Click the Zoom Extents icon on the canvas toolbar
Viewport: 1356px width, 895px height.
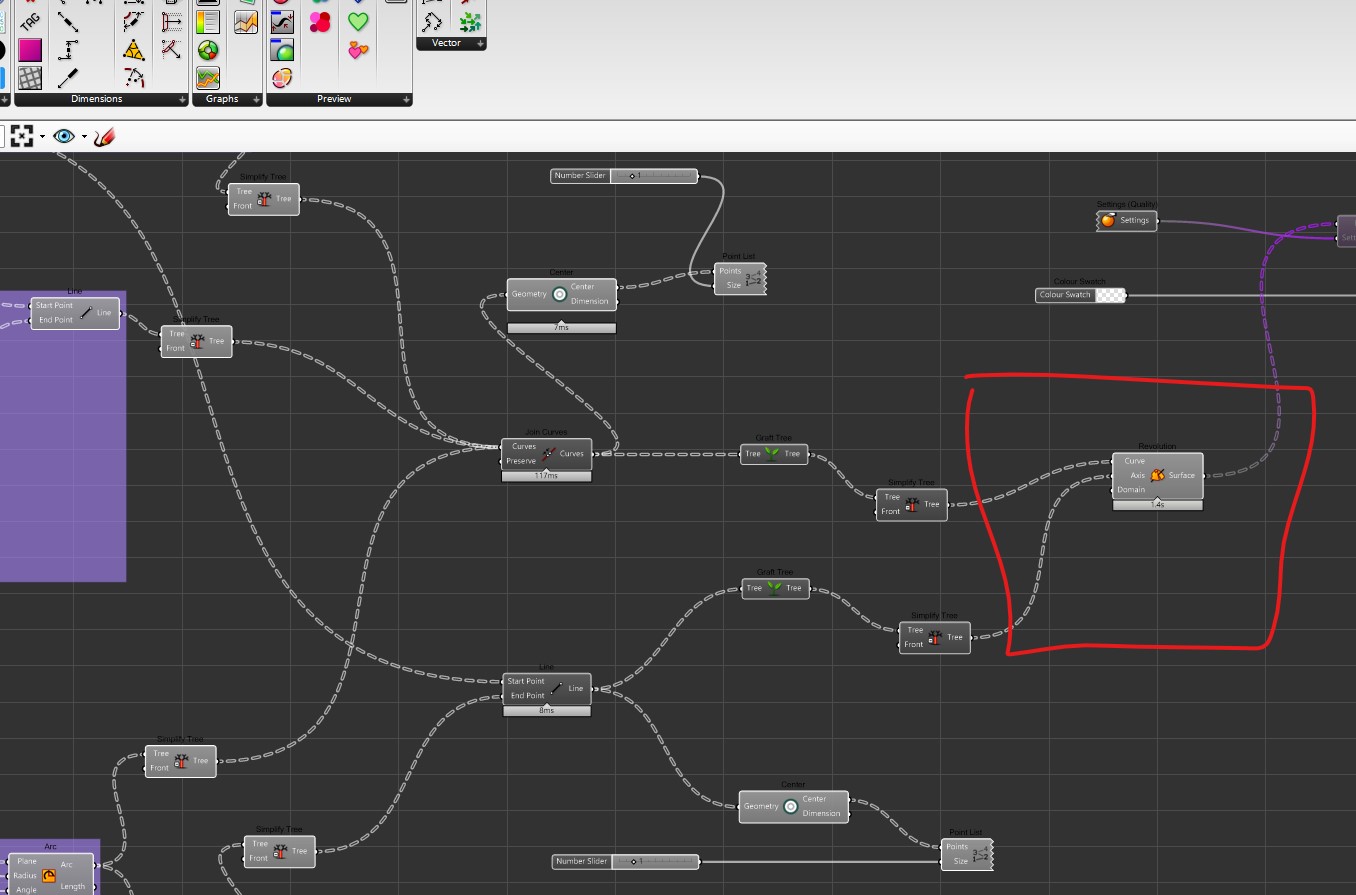(x=22, y=135)
